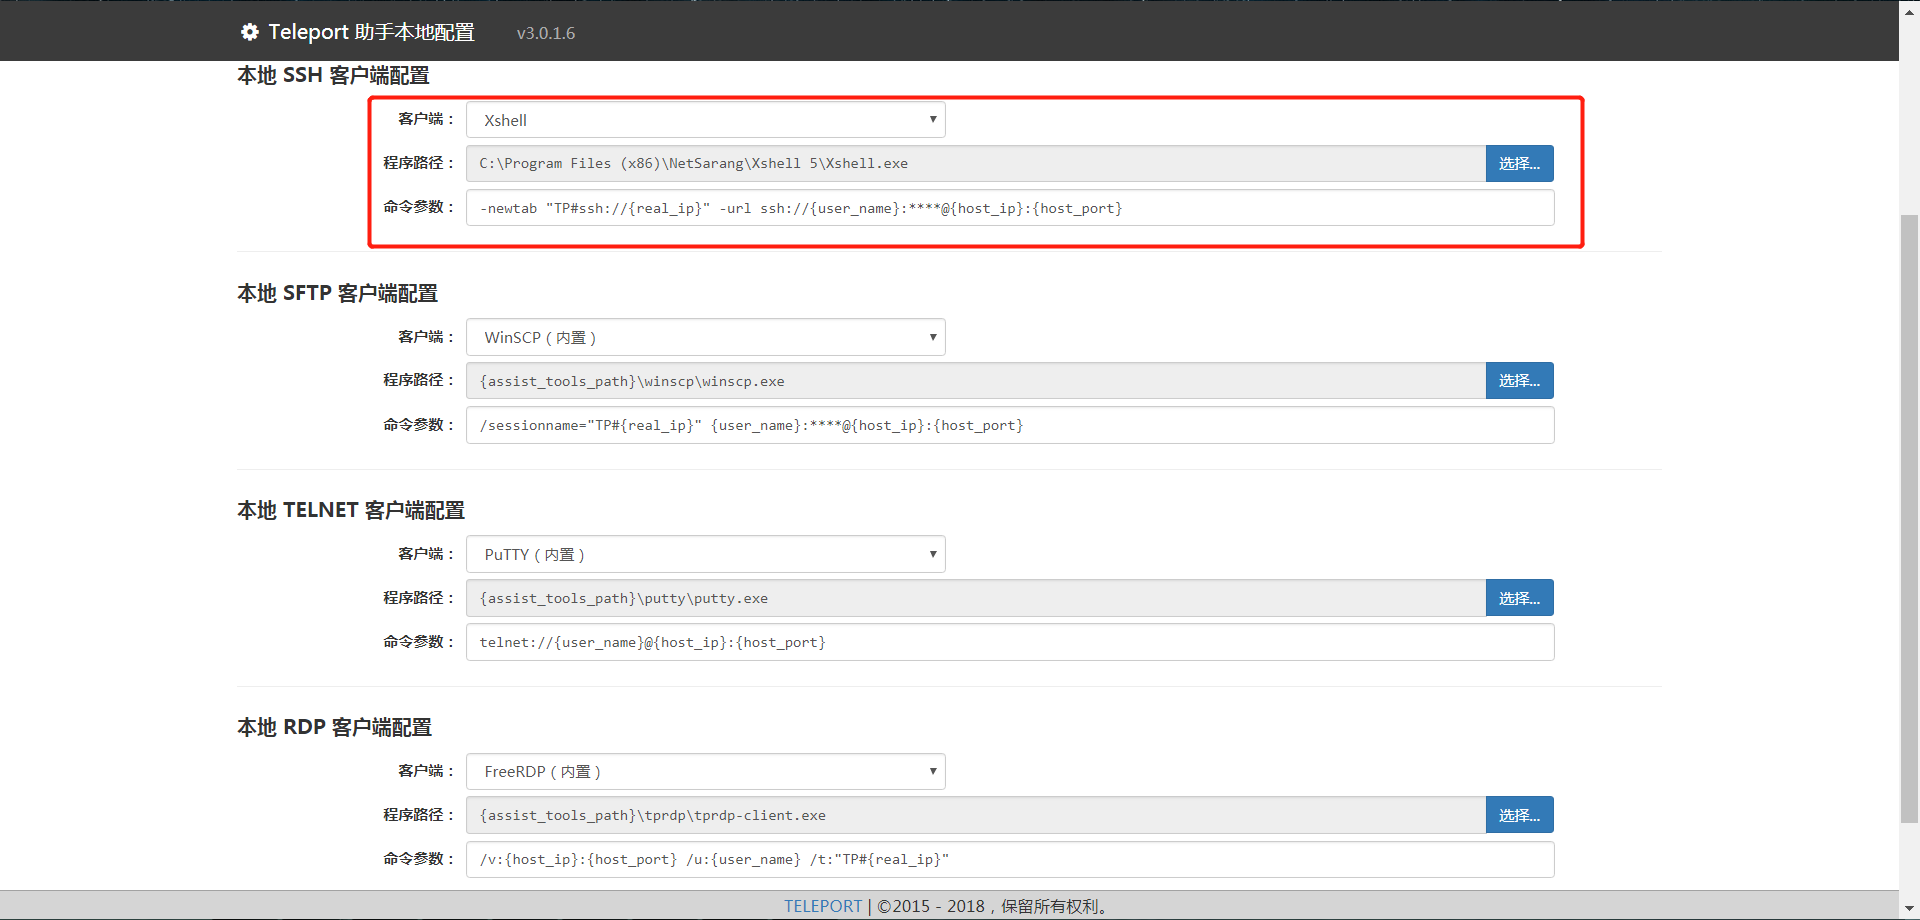Focus the SFTP program path field winscp.exe

[x=976, y=381]
